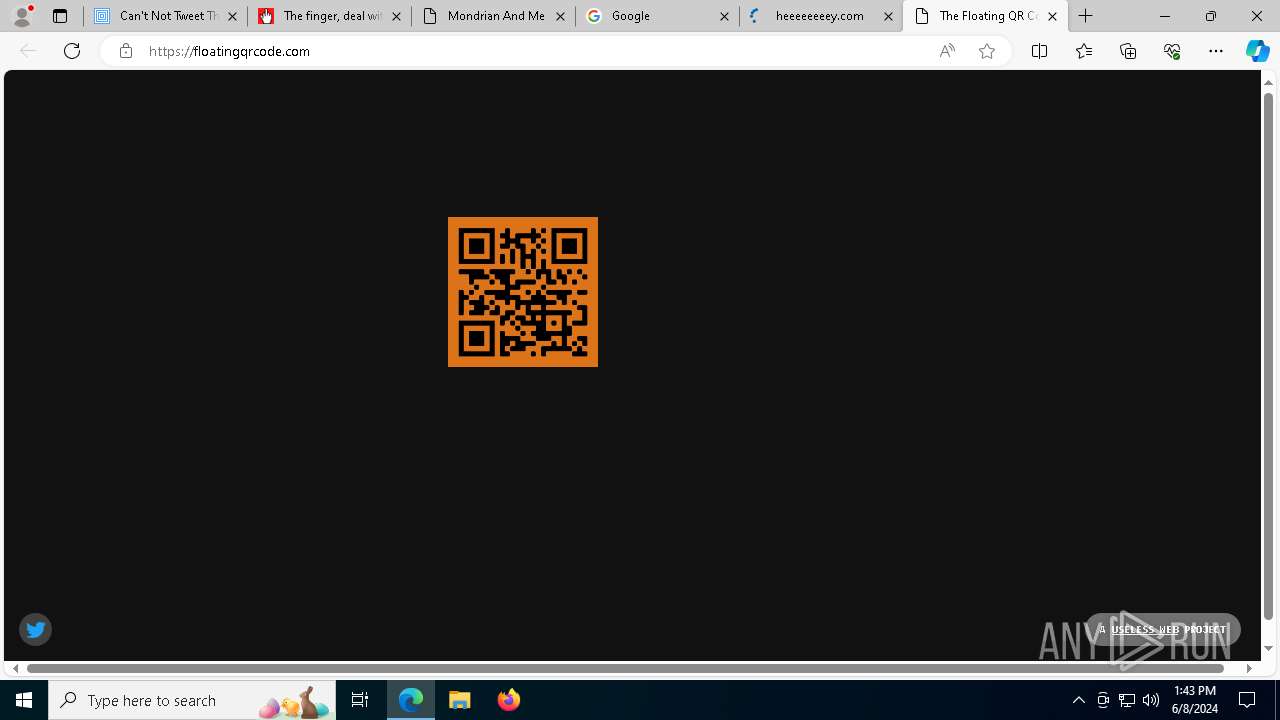Close the Mondrian And Me tab

560,16
